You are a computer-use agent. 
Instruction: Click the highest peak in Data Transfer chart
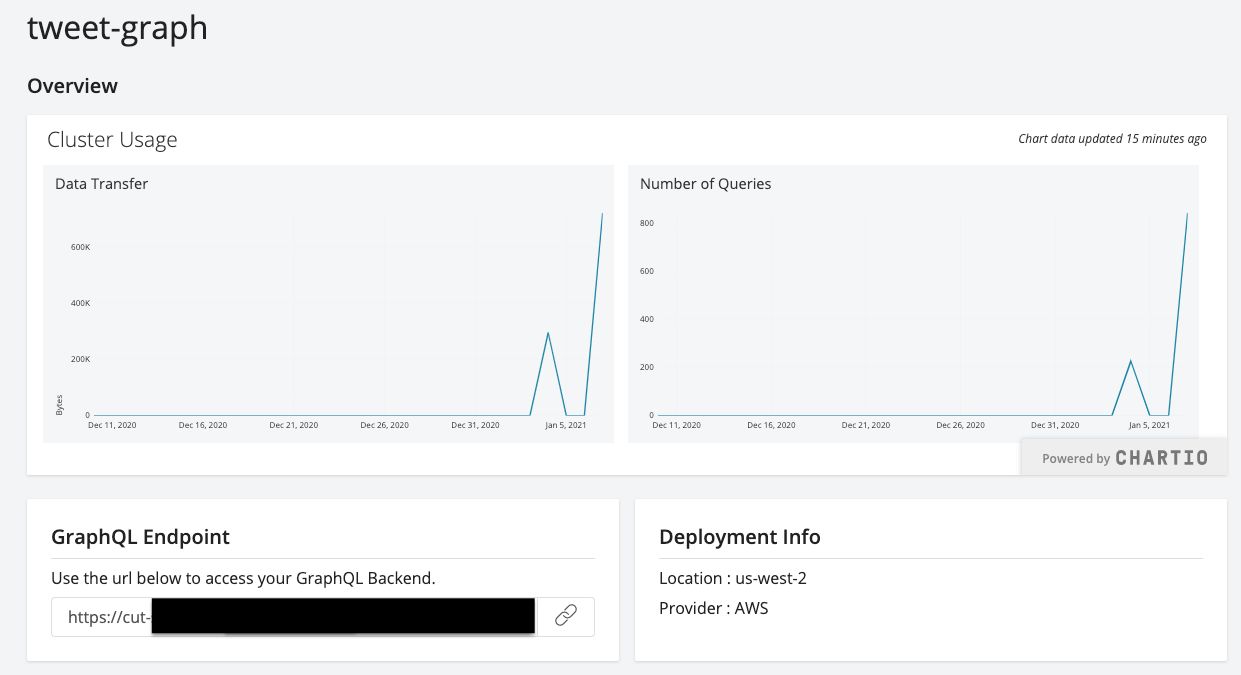[x=602, y=214]
